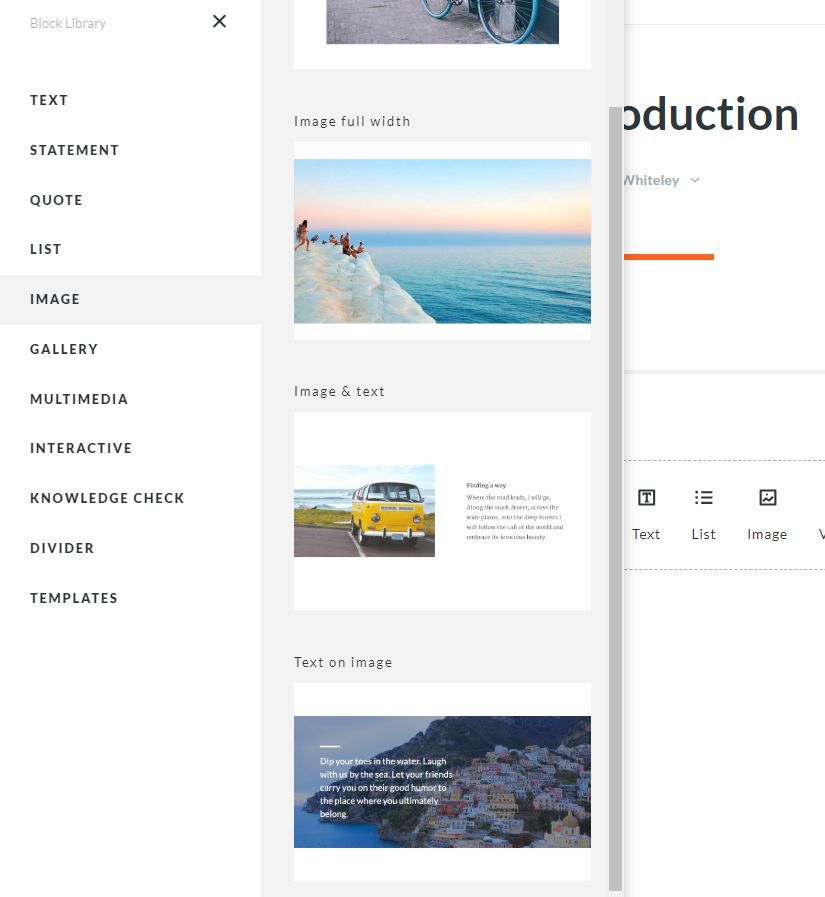Screen dimensions: 825x897
Task: Click the 'Text on image' label
Action: pos(343,662)
